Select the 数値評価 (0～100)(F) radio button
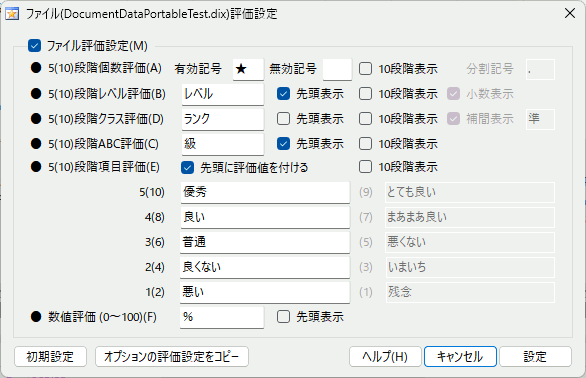Screen dimensions: 586x378 (x=36, y=317)
